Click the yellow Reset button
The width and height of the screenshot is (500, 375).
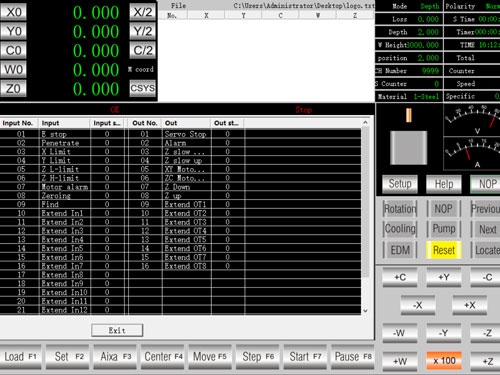pos(444,250)
